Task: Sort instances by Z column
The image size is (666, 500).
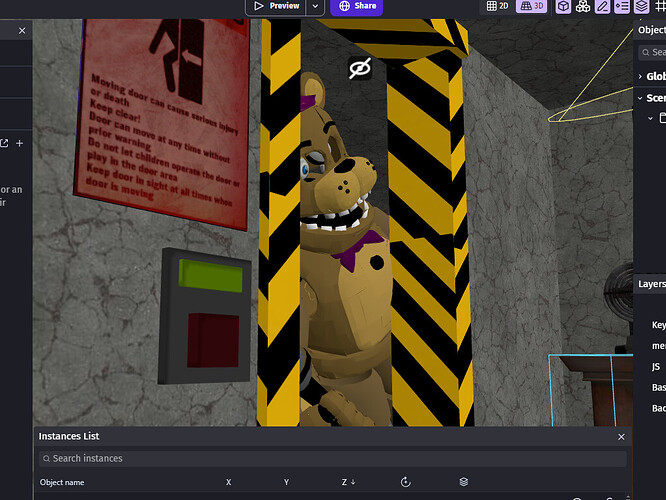Action: point(348,482)
